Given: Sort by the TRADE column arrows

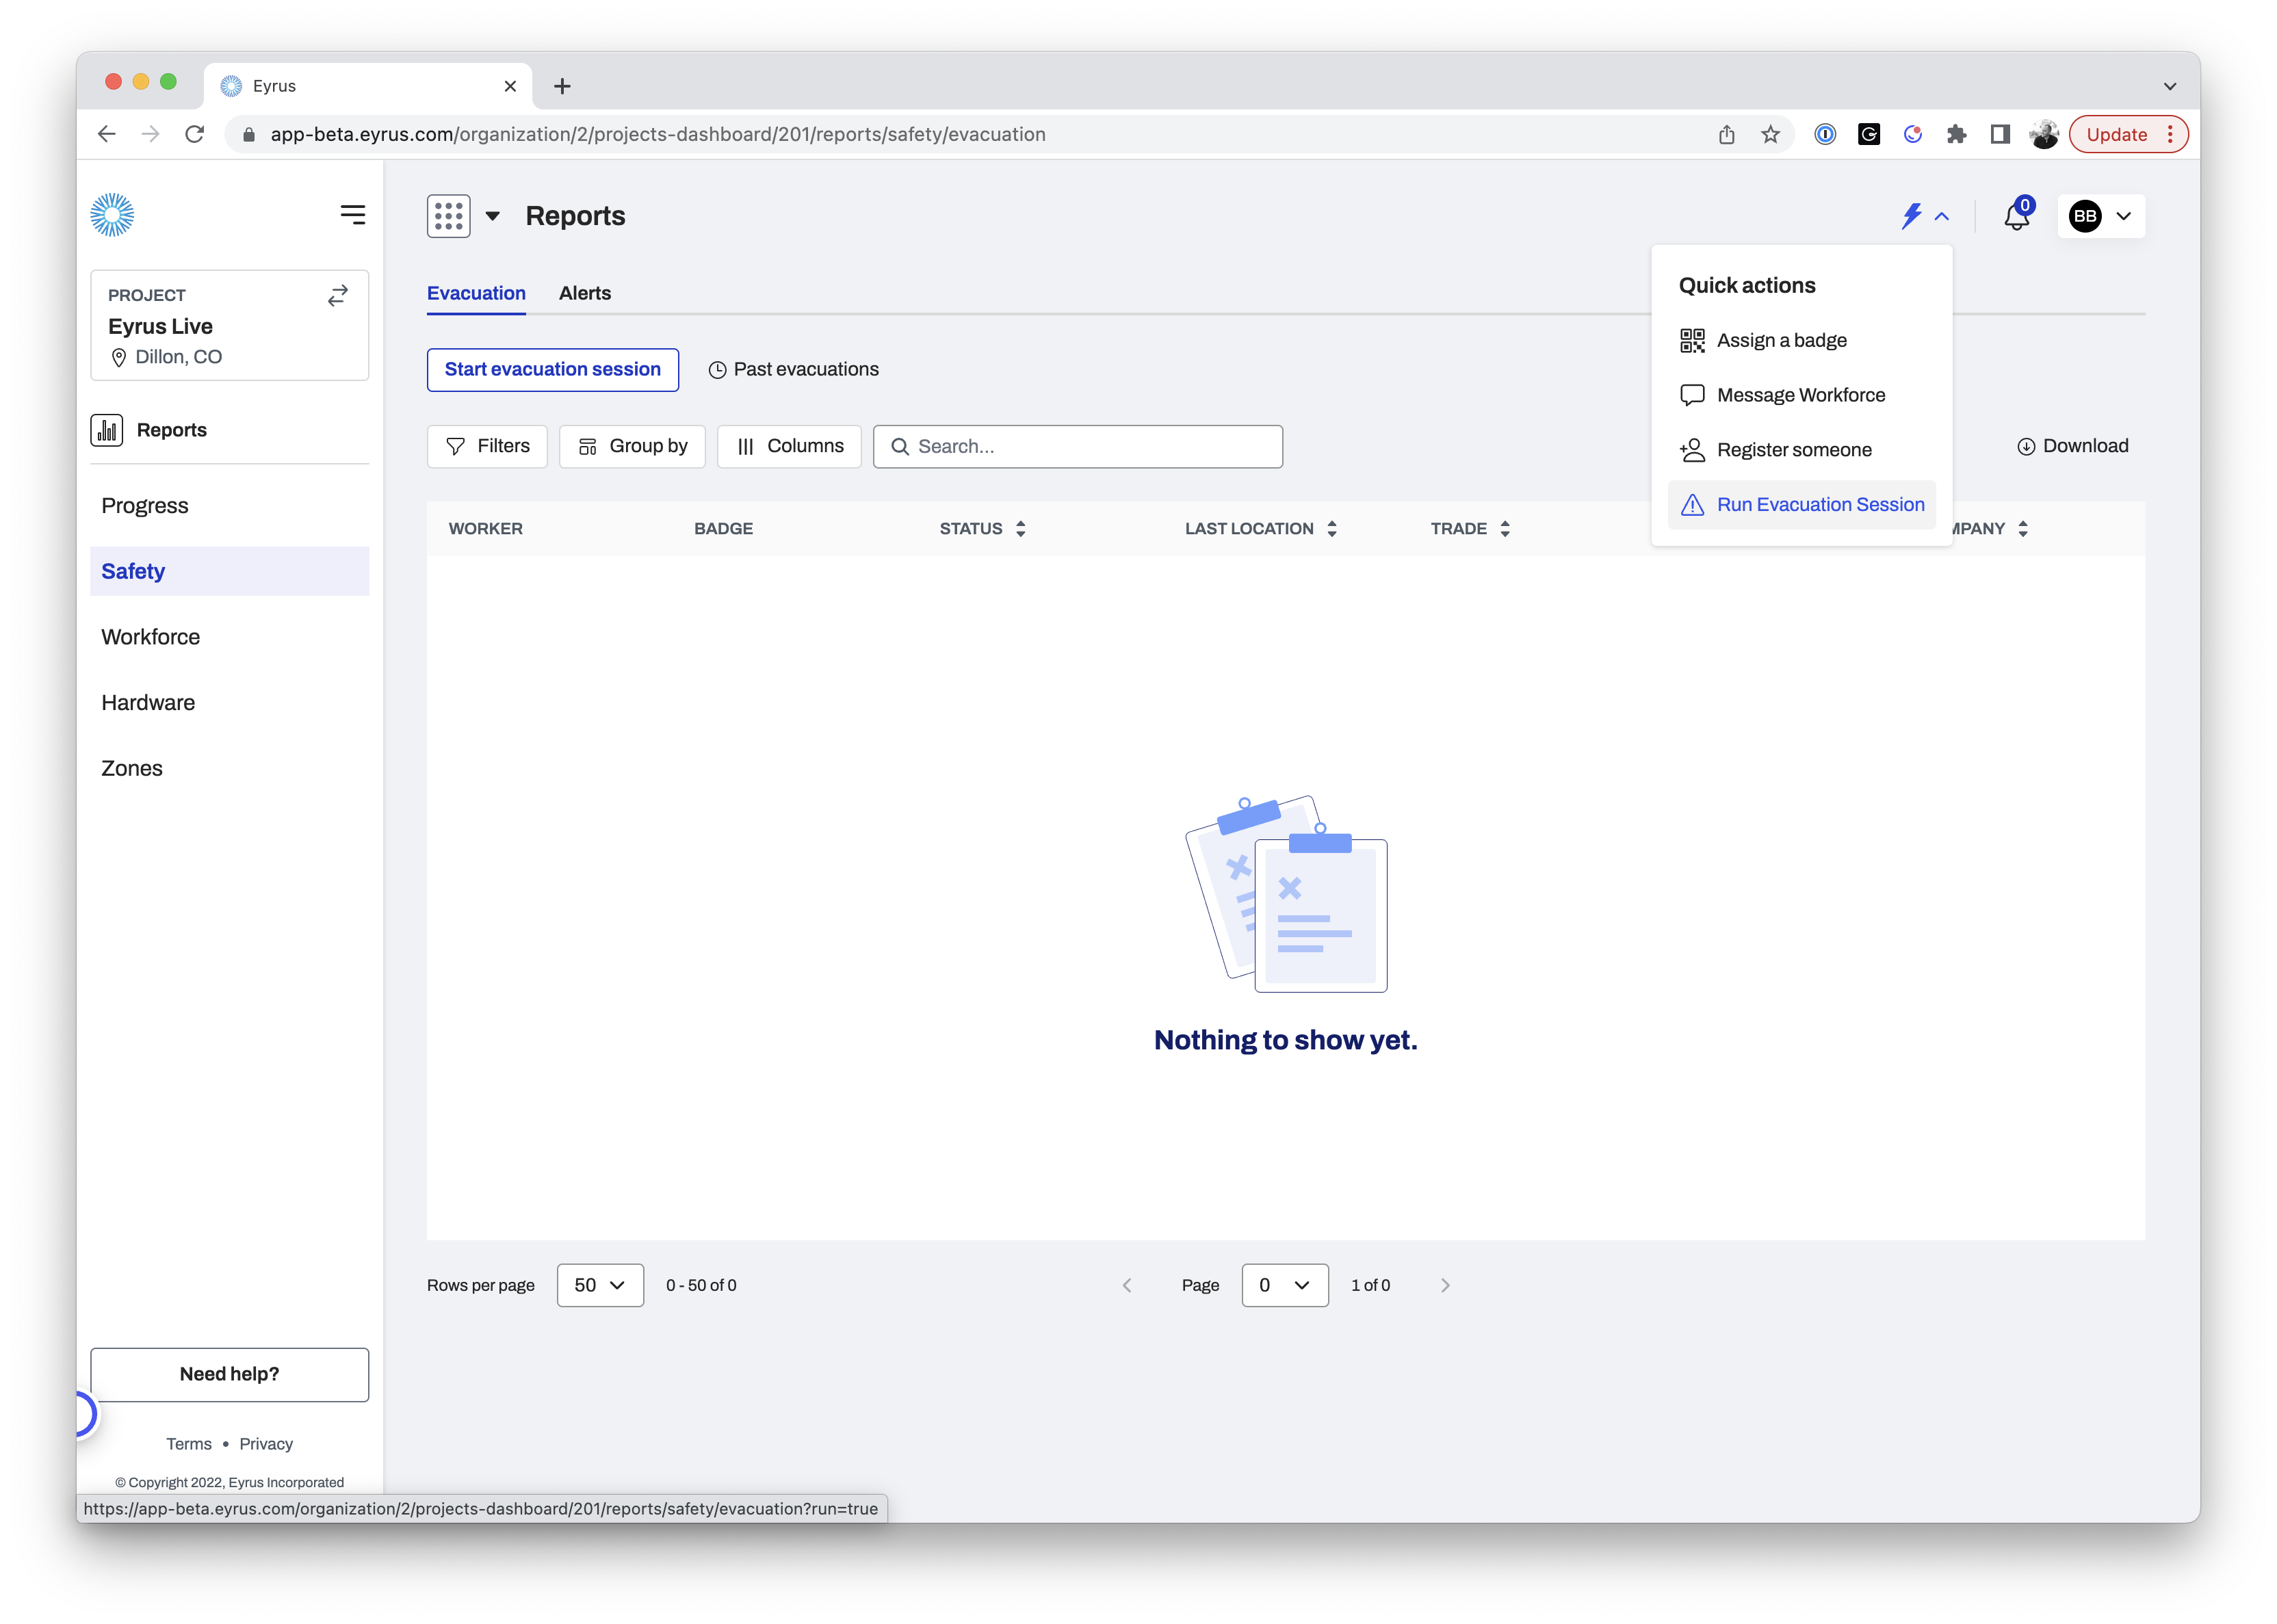Looking at the screenshot, I should click(1505, 529).
